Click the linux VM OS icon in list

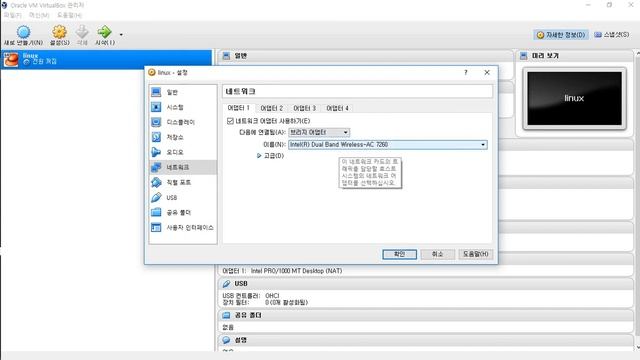[11, 59]
